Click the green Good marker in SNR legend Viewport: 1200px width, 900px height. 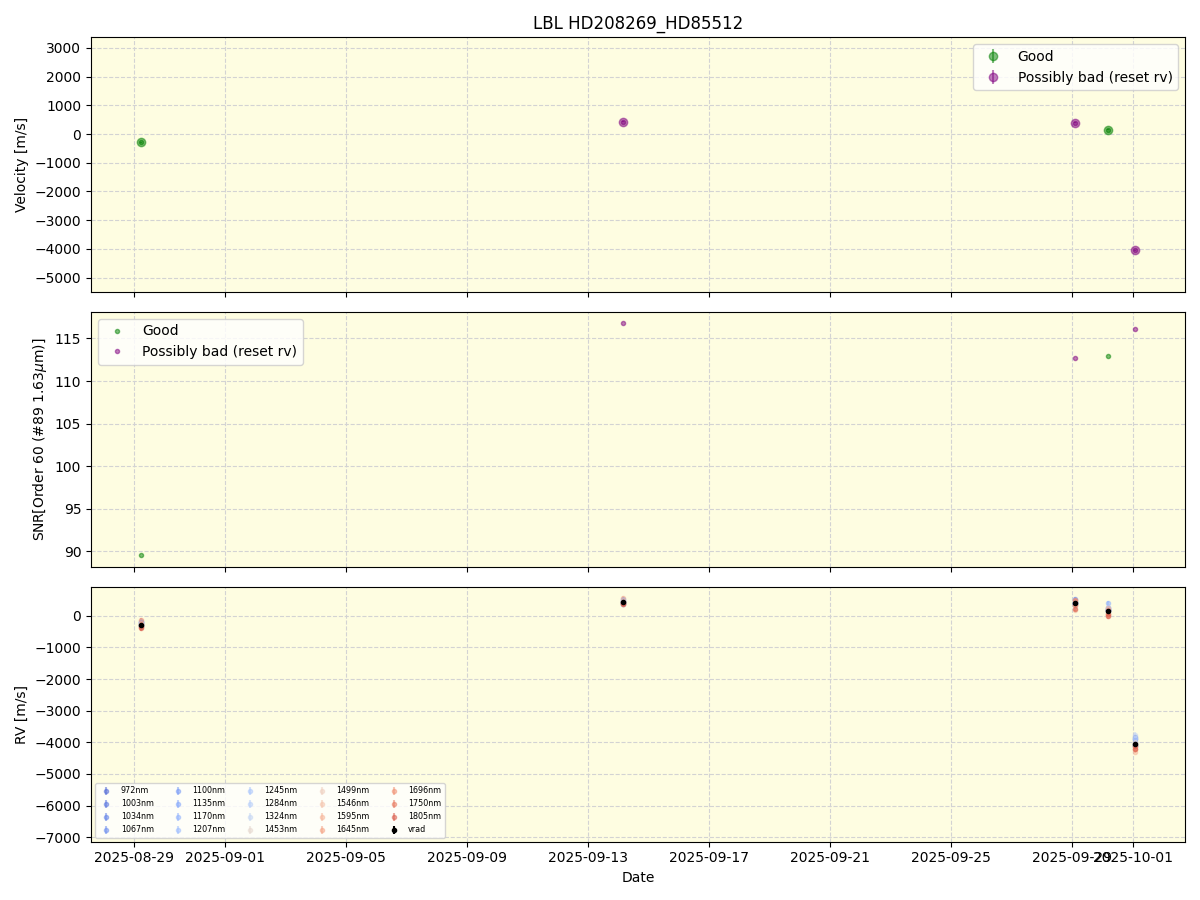(x=117, y=331)
